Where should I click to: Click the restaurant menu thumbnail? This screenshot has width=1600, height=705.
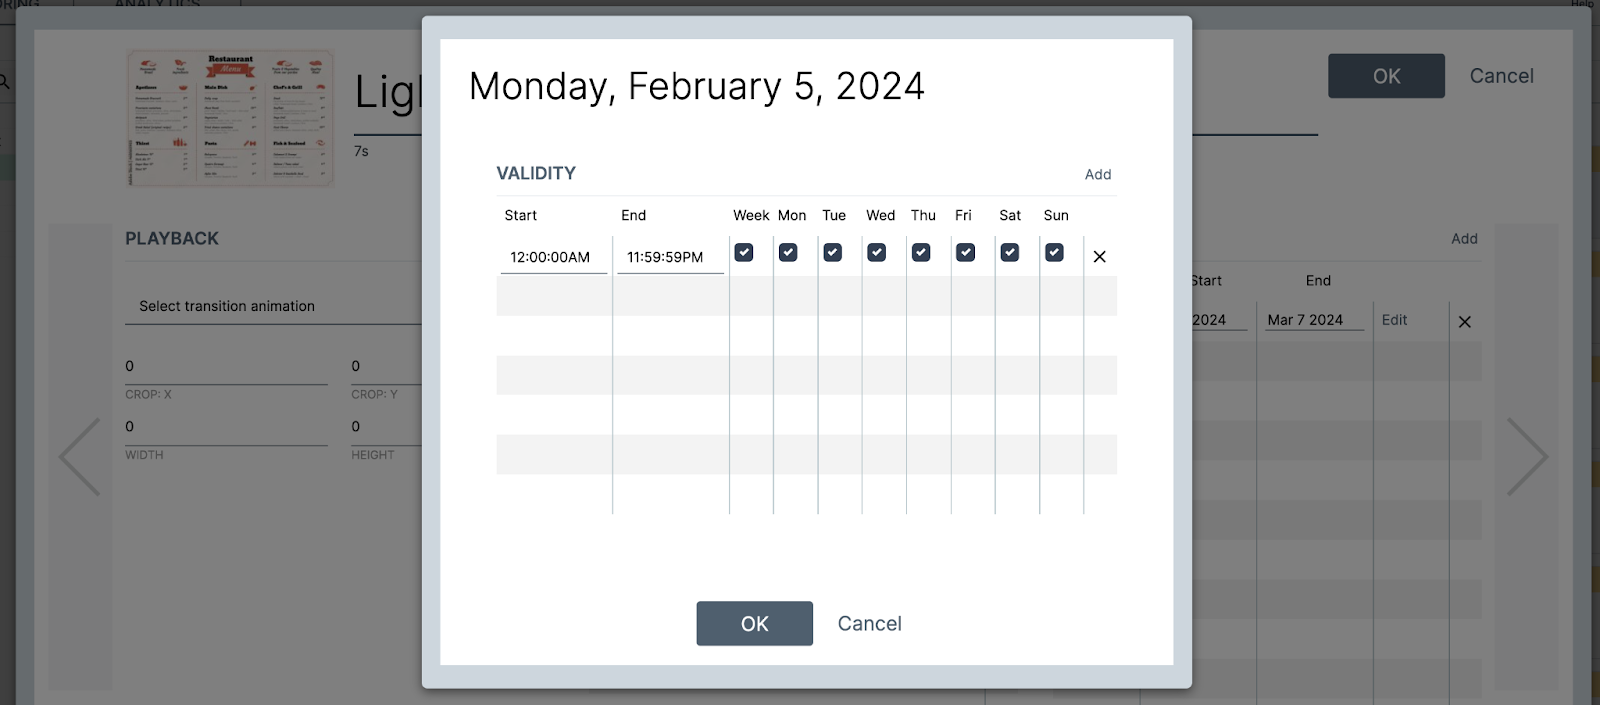230,118
